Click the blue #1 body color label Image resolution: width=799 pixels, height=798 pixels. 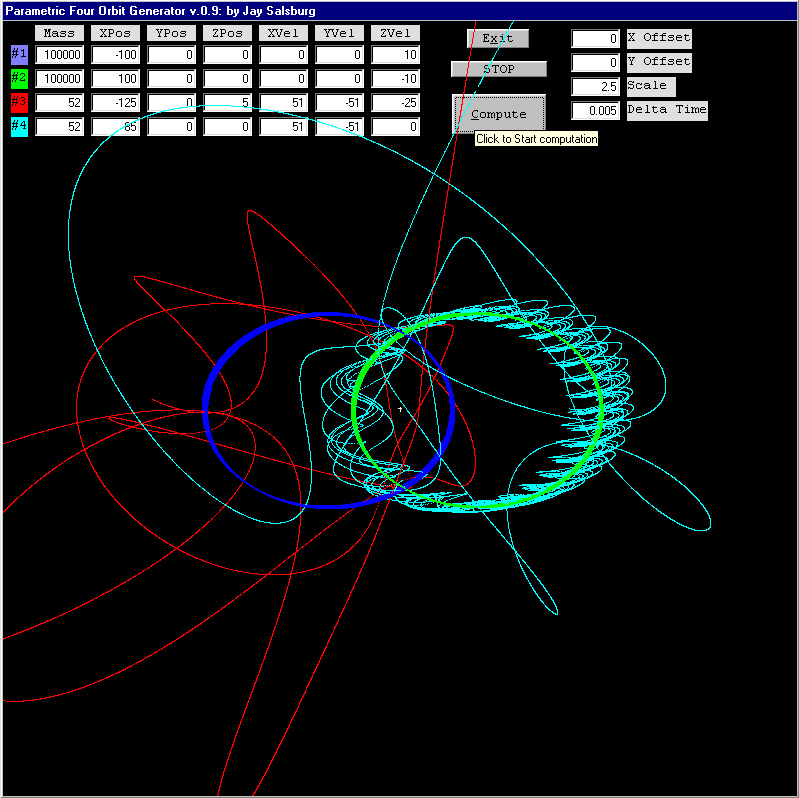pyautogui.click(x=19, y=54)
